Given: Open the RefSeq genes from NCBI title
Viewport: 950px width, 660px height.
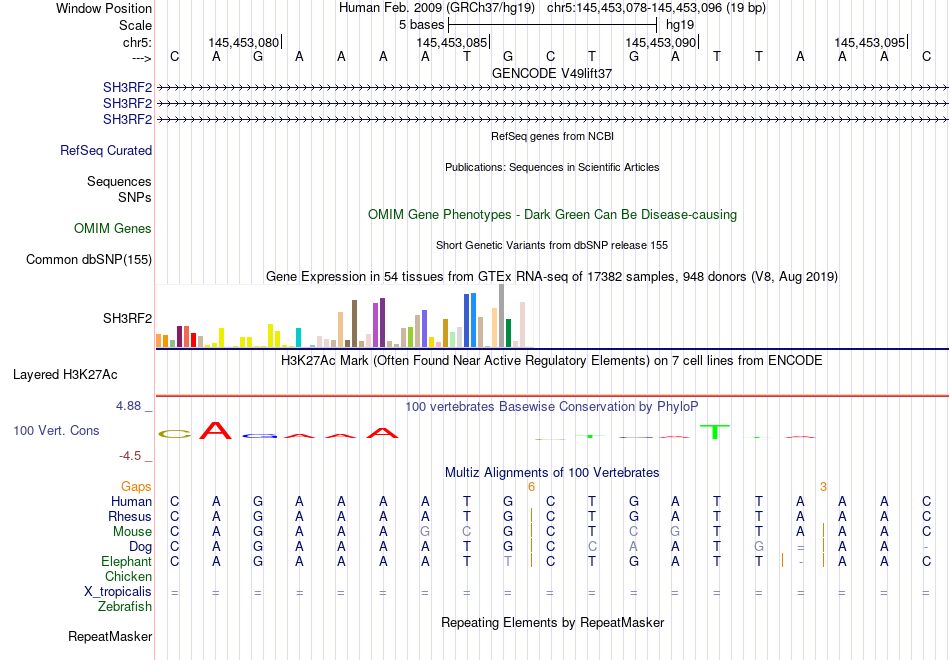Looking at the screenshot, I should pos(552,136).
